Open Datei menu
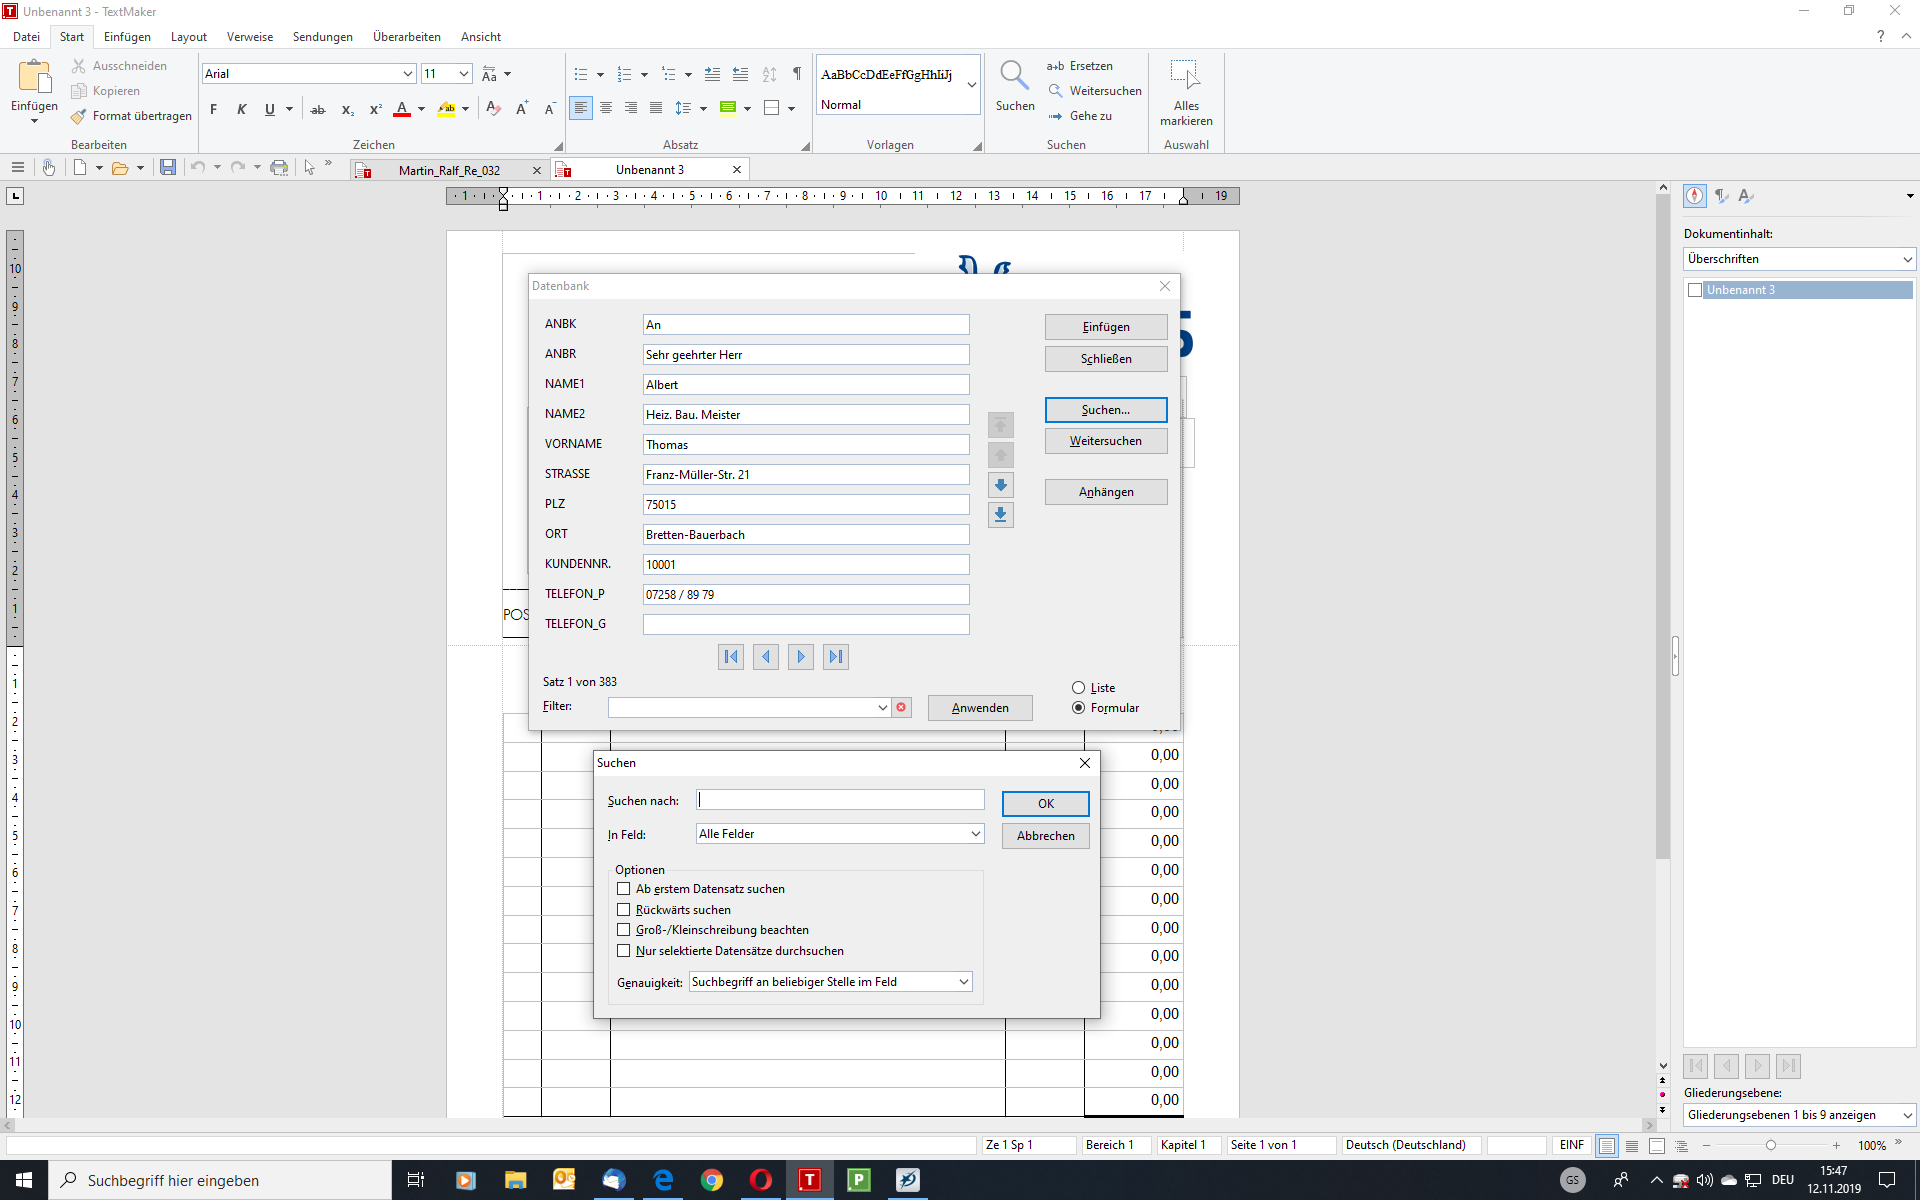1920x1200 pixels. point(27,37)
